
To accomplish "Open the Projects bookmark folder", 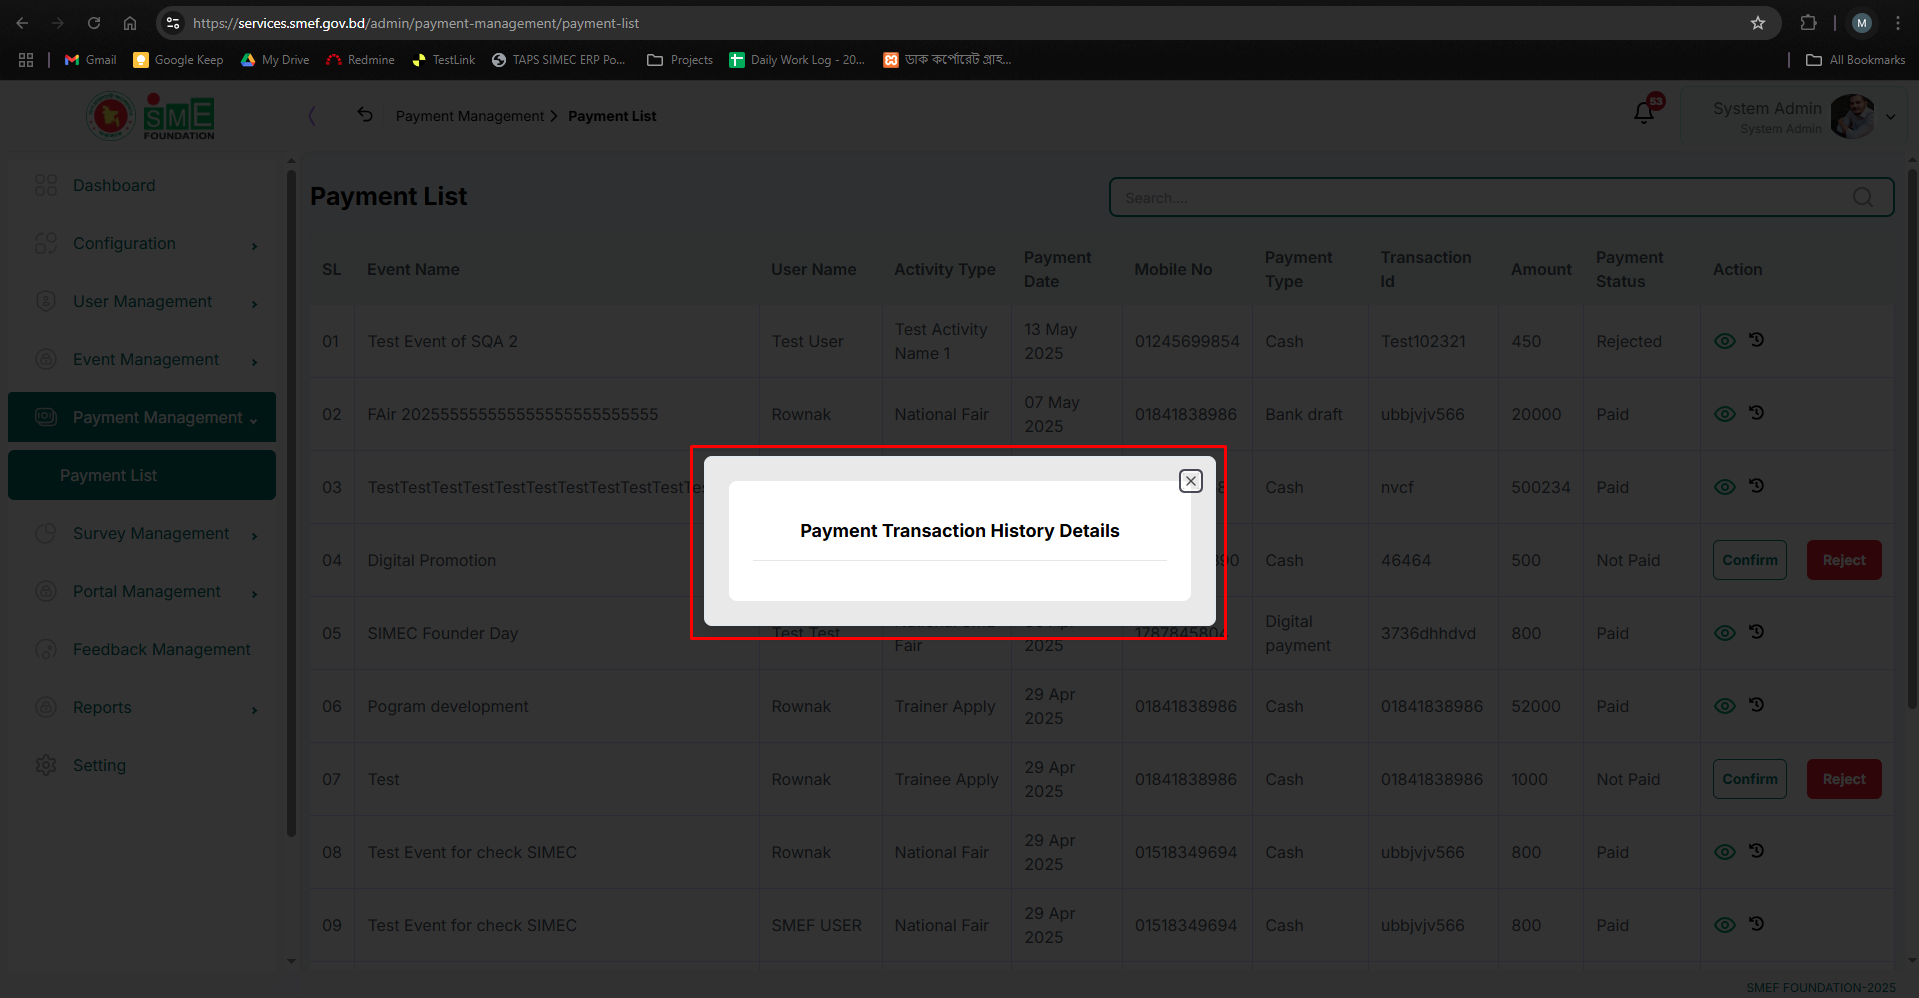I will (680, 60).
